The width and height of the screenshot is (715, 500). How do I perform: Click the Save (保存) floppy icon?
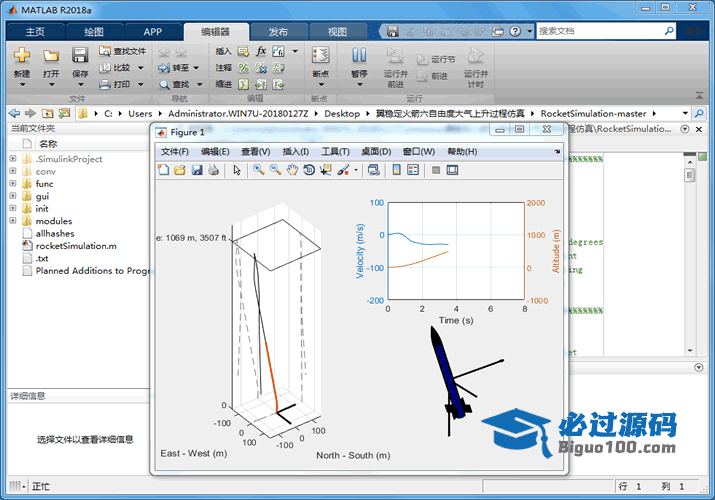[80, 55]
